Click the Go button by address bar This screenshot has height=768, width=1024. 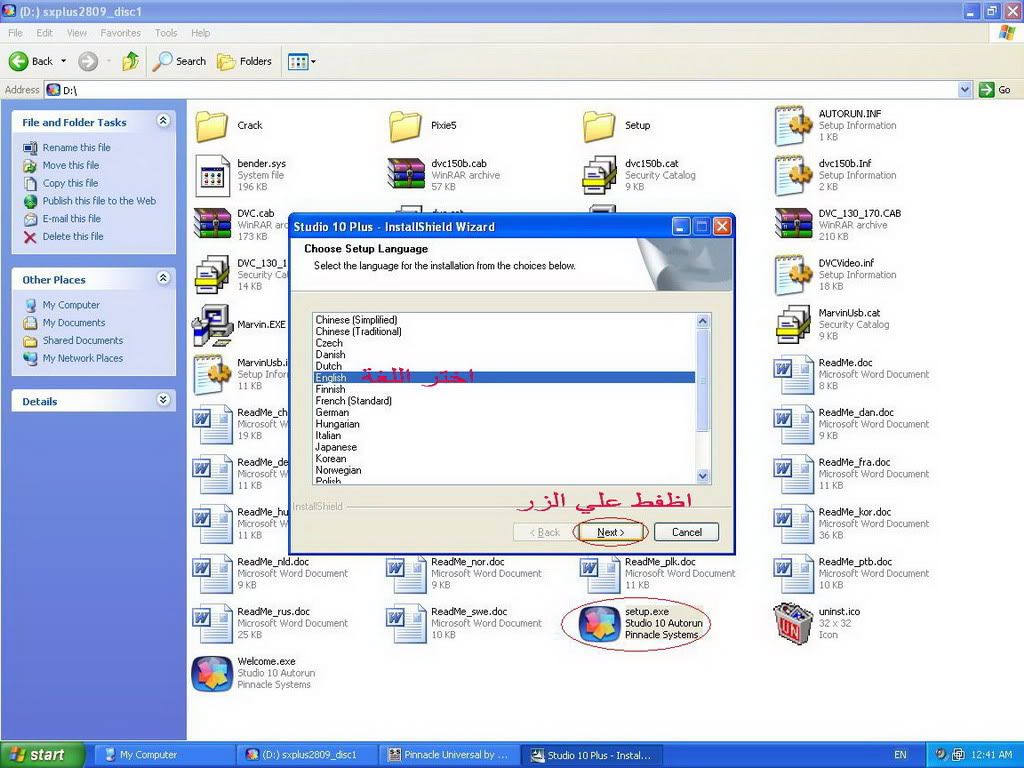pos(996,90)
